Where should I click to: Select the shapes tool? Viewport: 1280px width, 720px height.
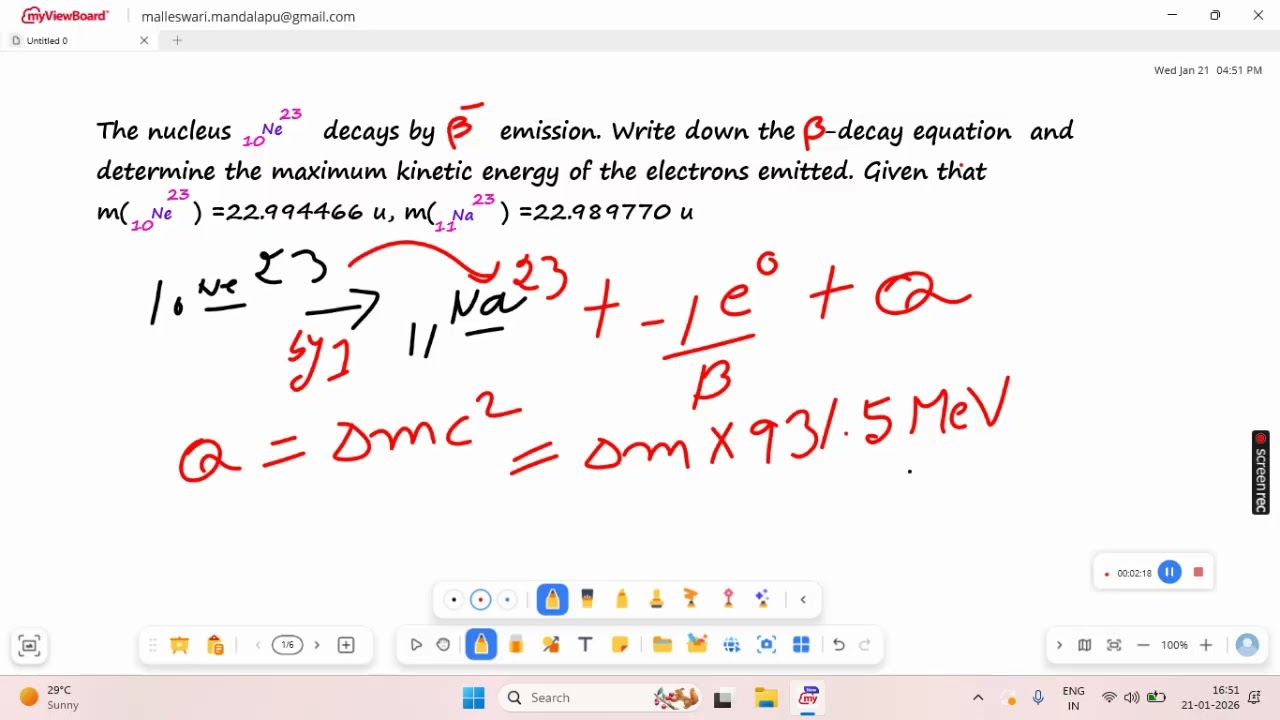(551, 645)
